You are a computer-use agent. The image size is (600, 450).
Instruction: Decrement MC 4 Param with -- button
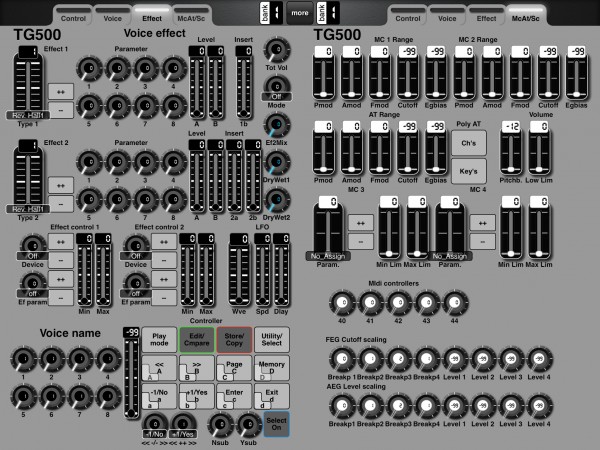point(483,241)
